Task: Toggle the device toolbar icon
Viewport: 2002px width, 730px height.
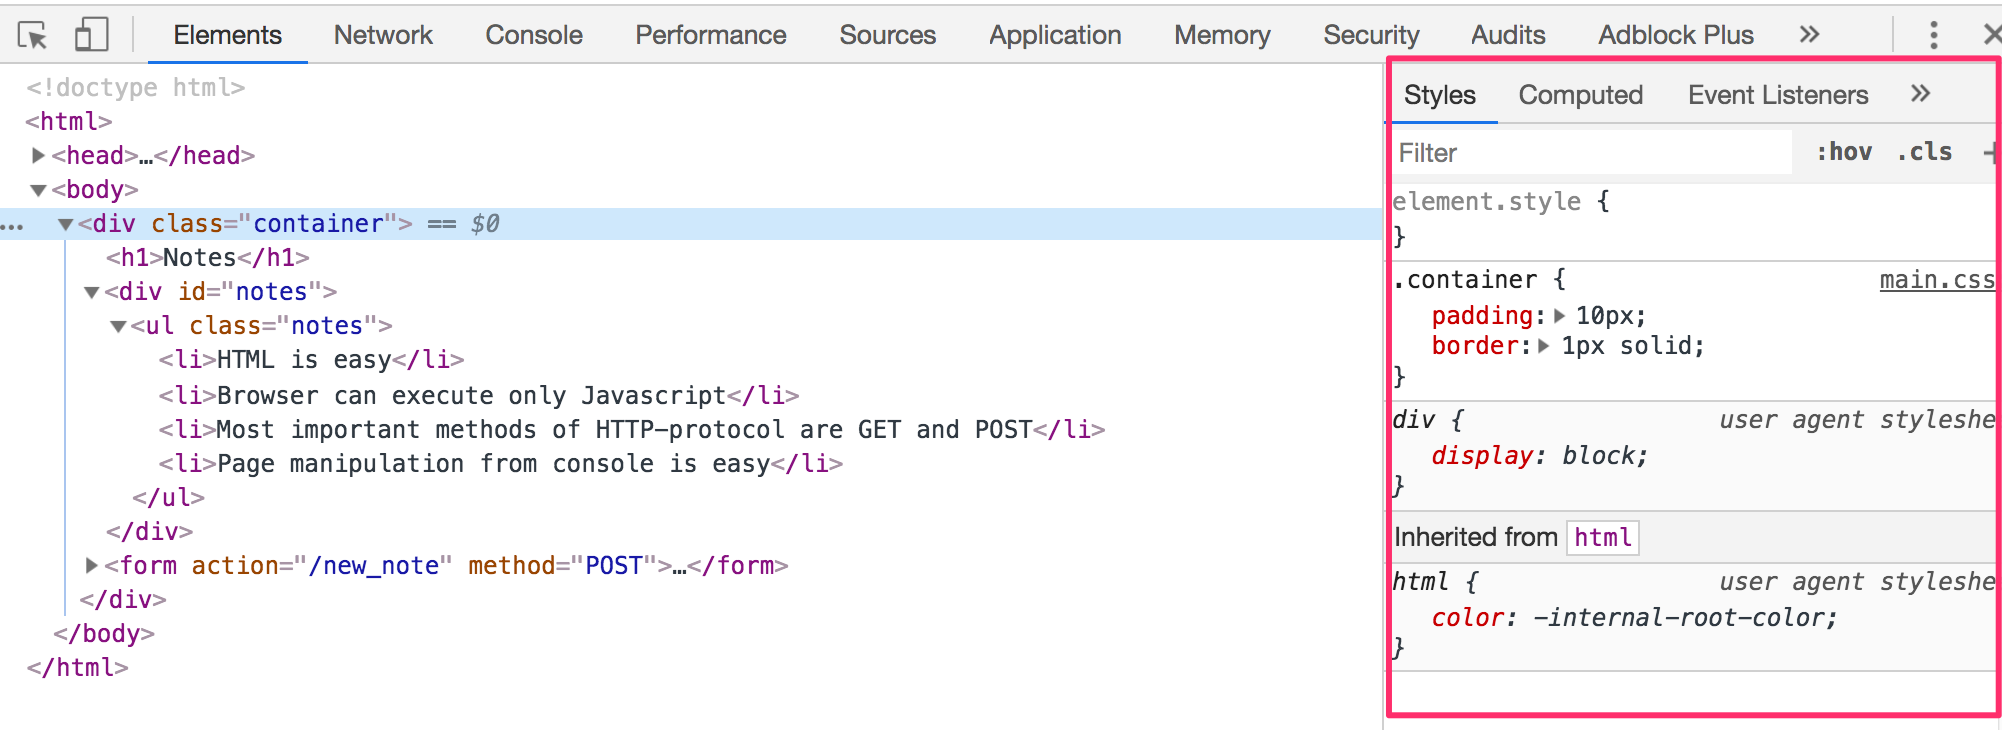Action: (x=91, y=35)
